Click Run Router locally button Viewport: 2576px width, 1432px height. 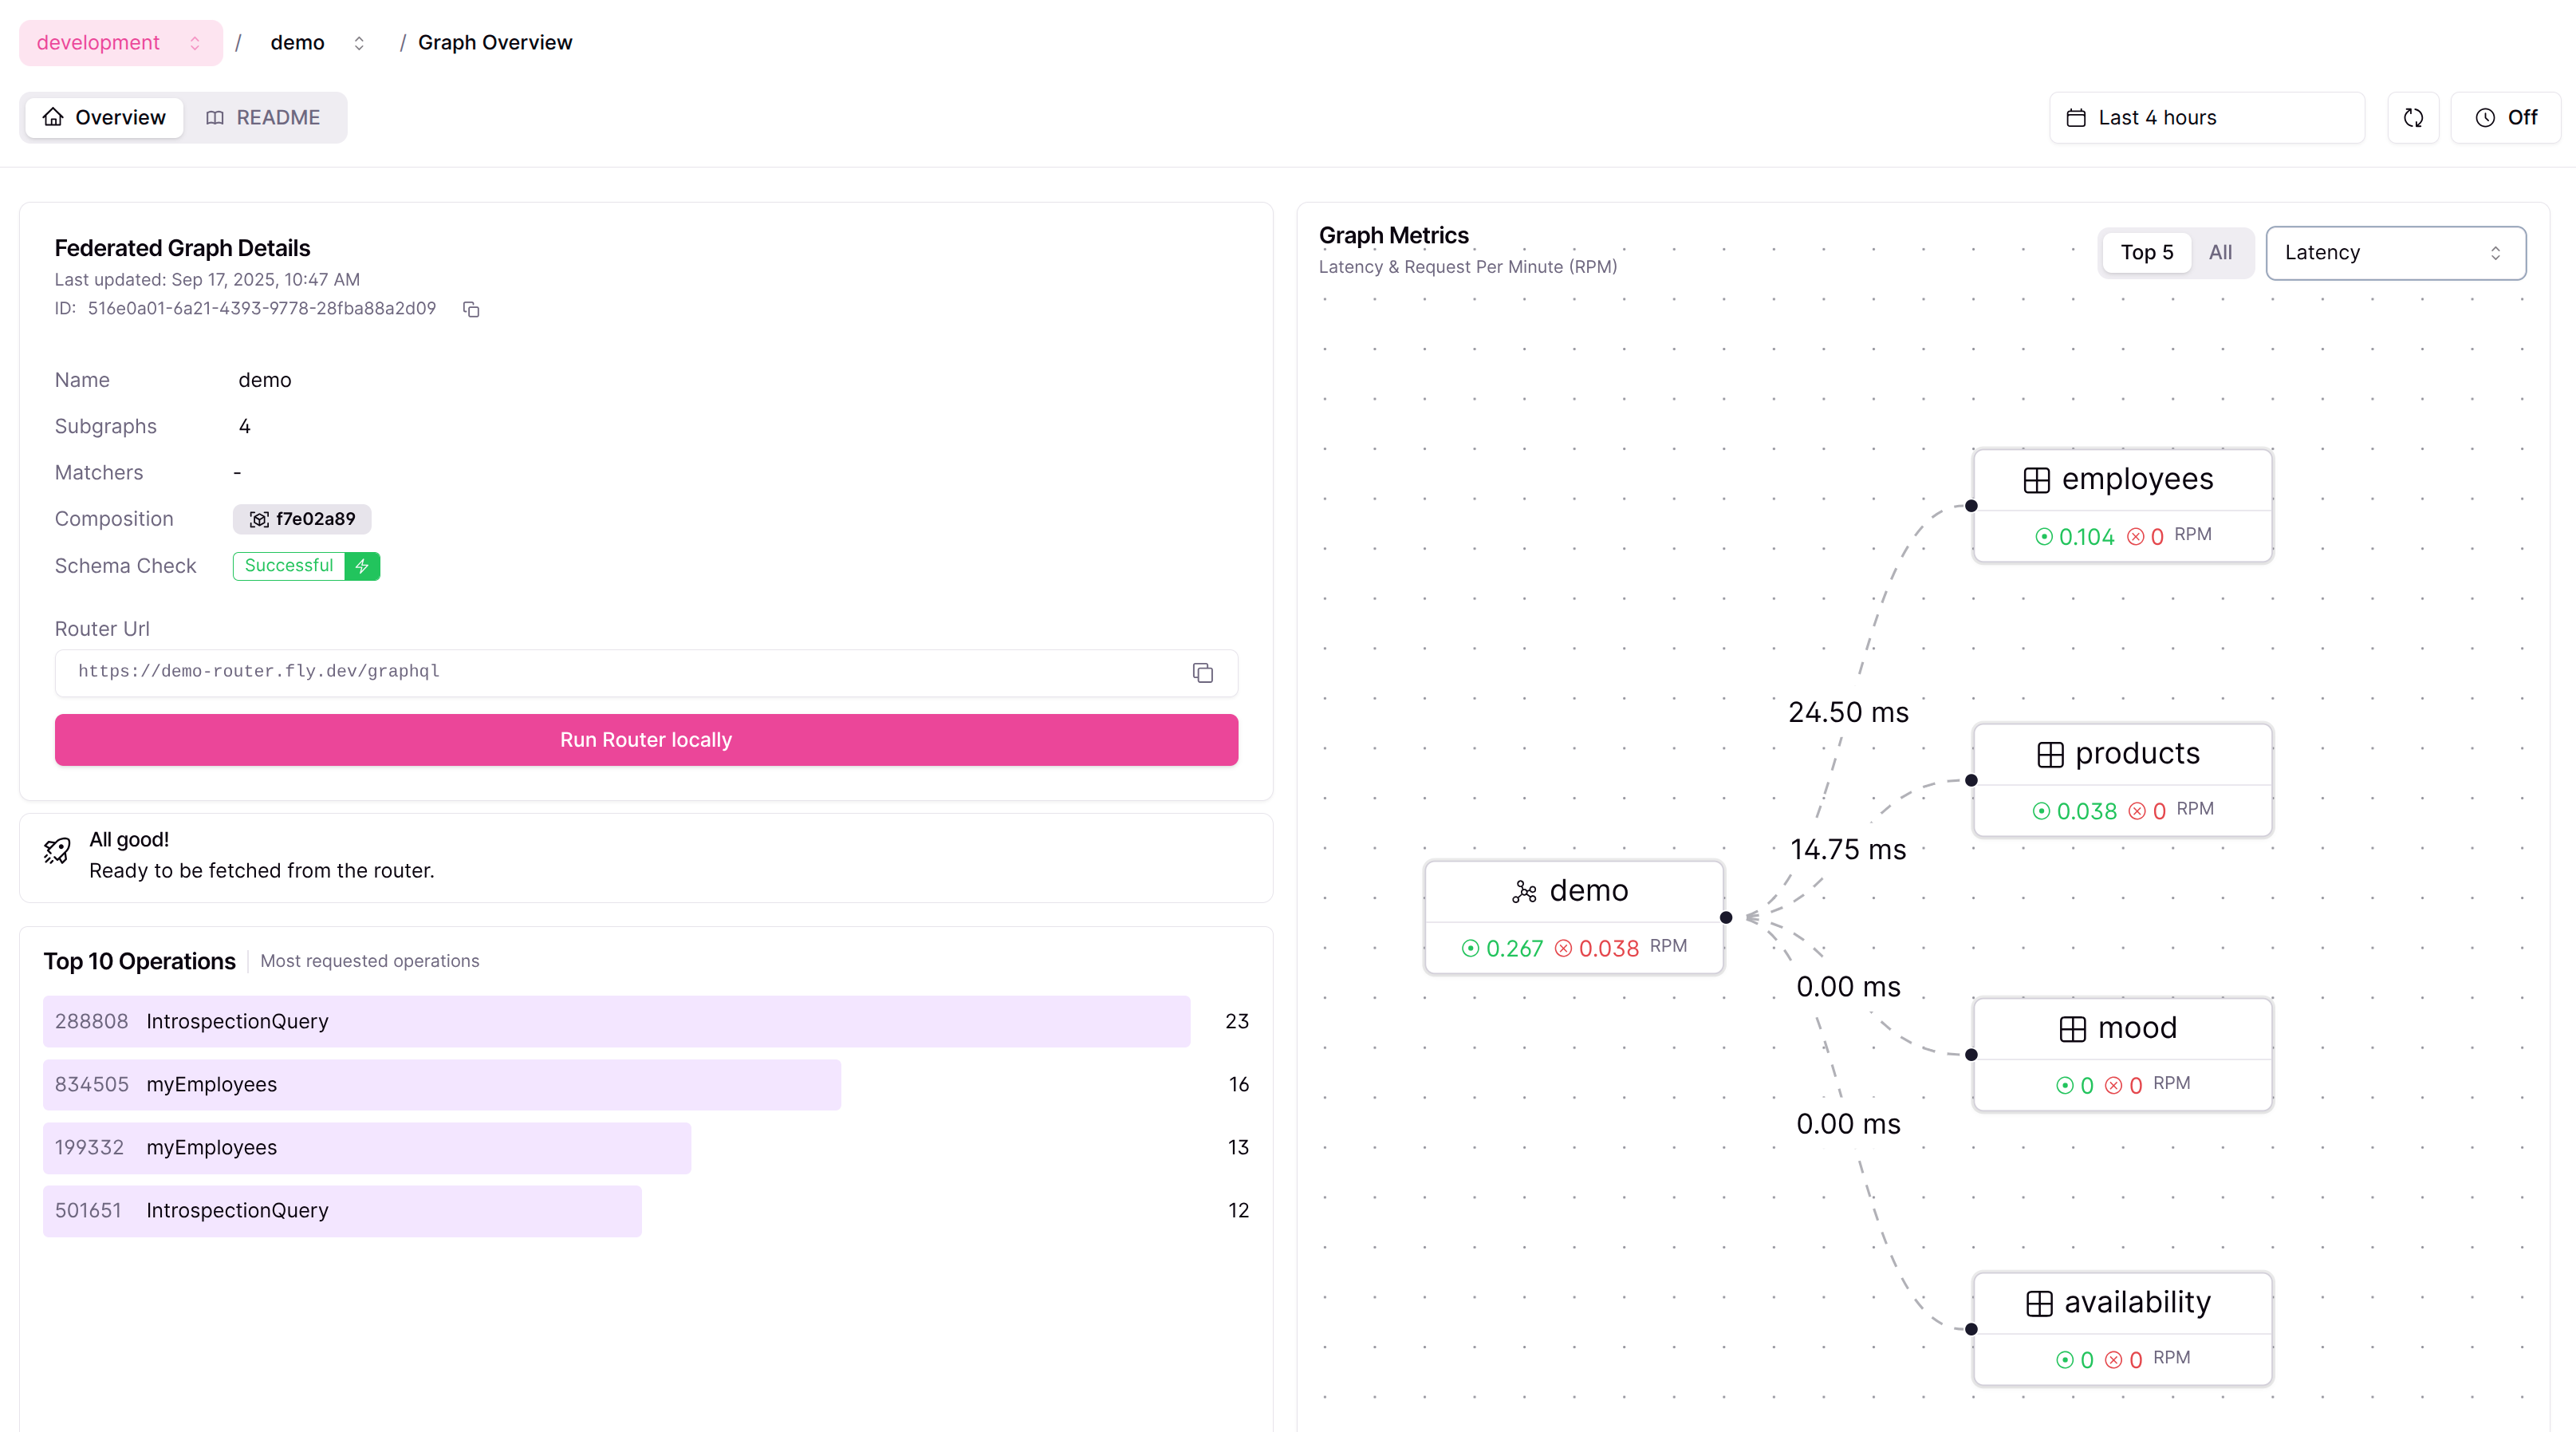[646, 740]
